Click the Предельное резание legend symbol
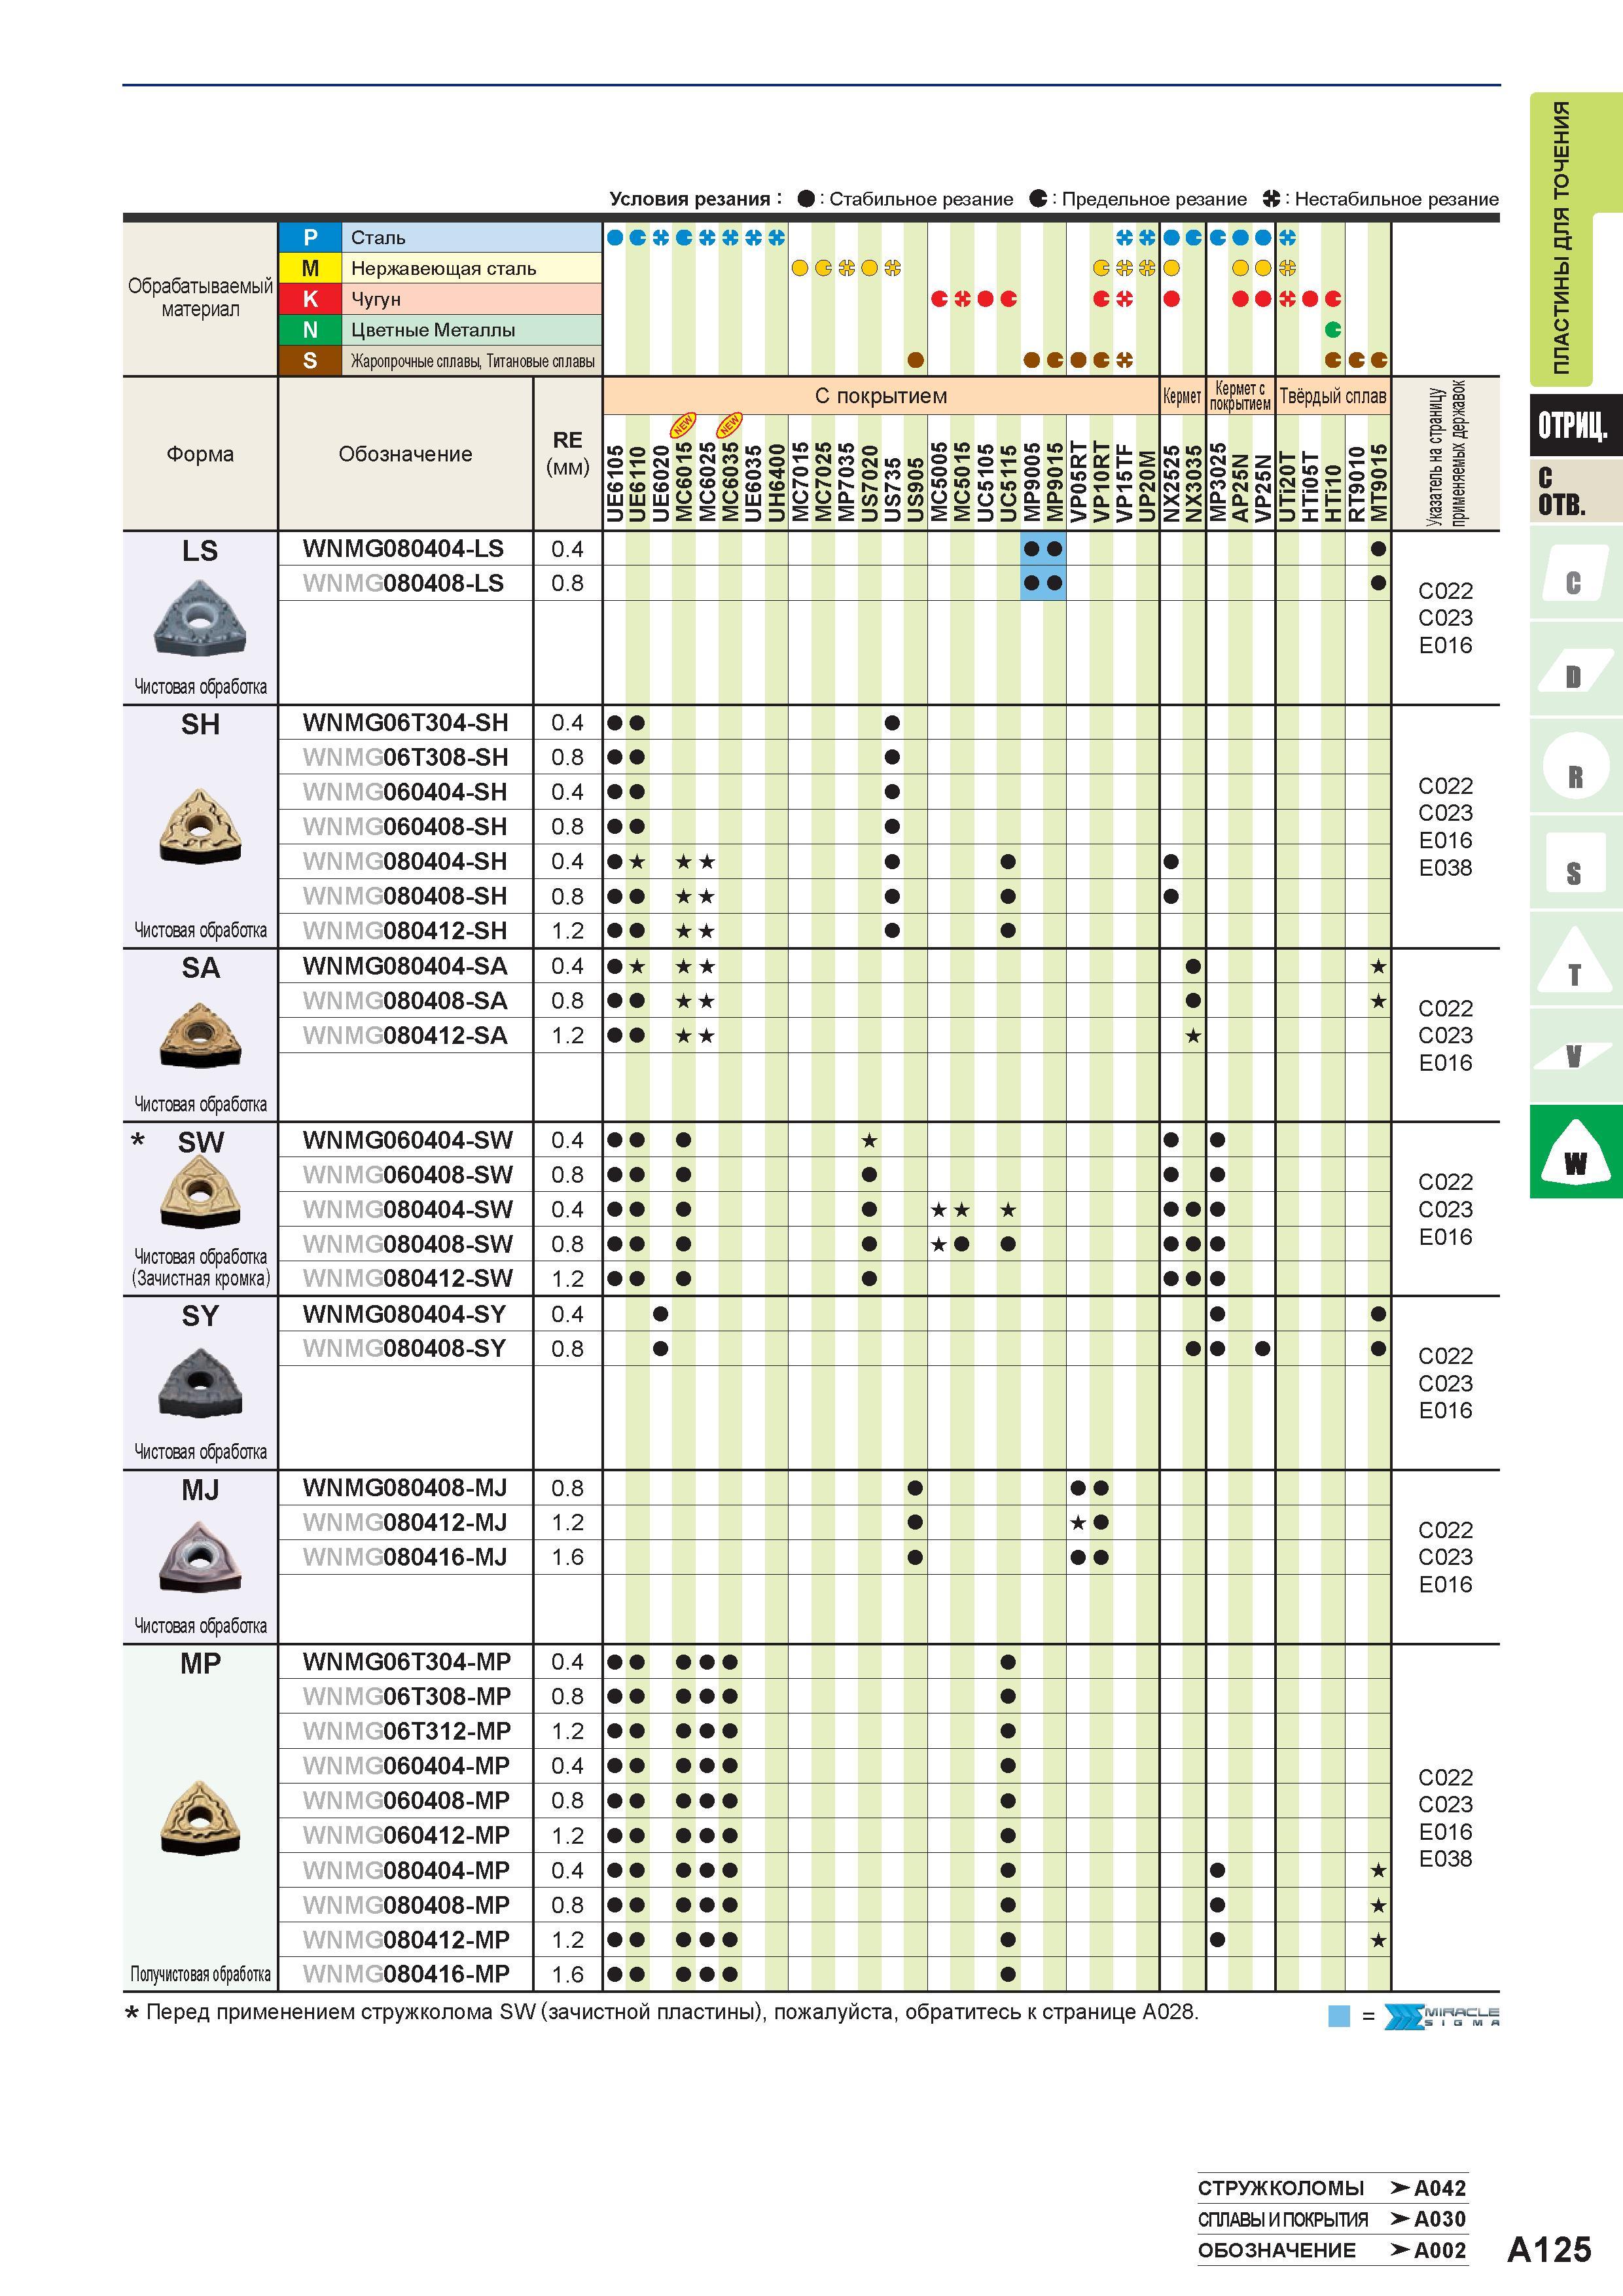The width and height of the screenshot is (1623, 2296). (1039, 199)
